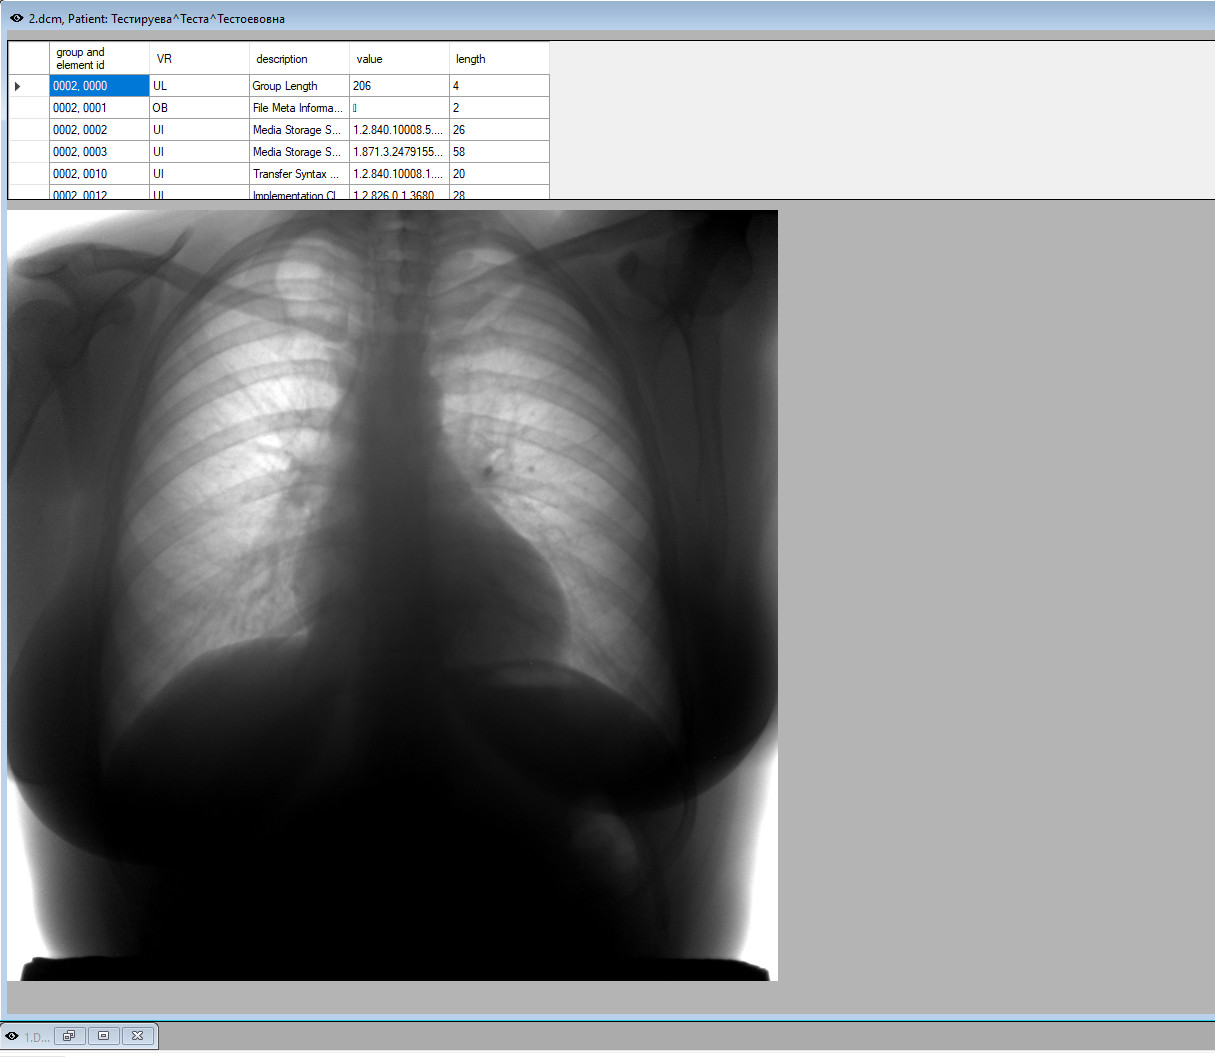Select 'Media Storage S...' in the 0002, 0002 row

click(299, 130)
